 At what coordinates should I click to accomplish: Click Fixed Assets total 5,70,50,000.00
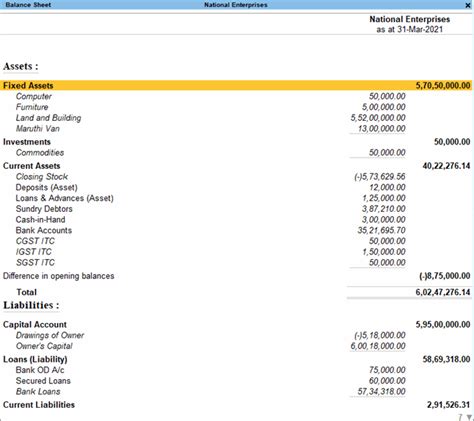click(443, 86)
